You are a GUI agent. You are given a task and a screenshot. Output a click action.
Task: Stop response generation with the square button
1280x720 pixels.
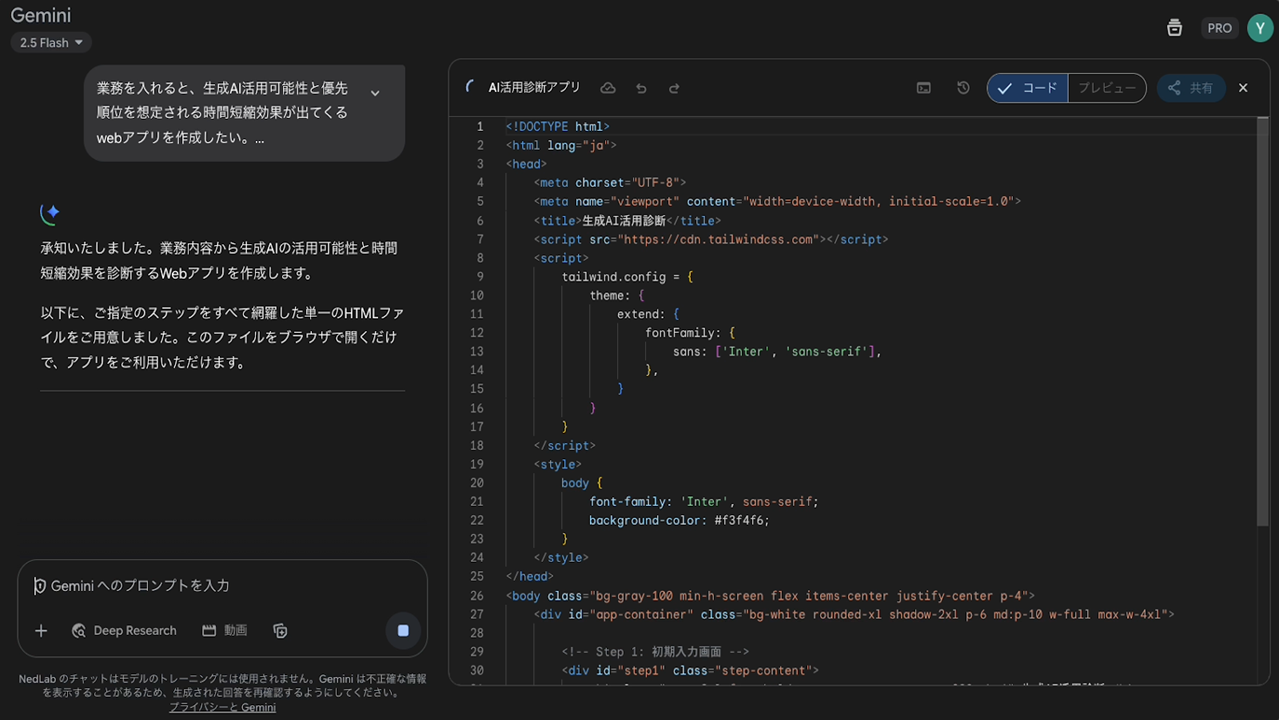(x=403, y=631)
